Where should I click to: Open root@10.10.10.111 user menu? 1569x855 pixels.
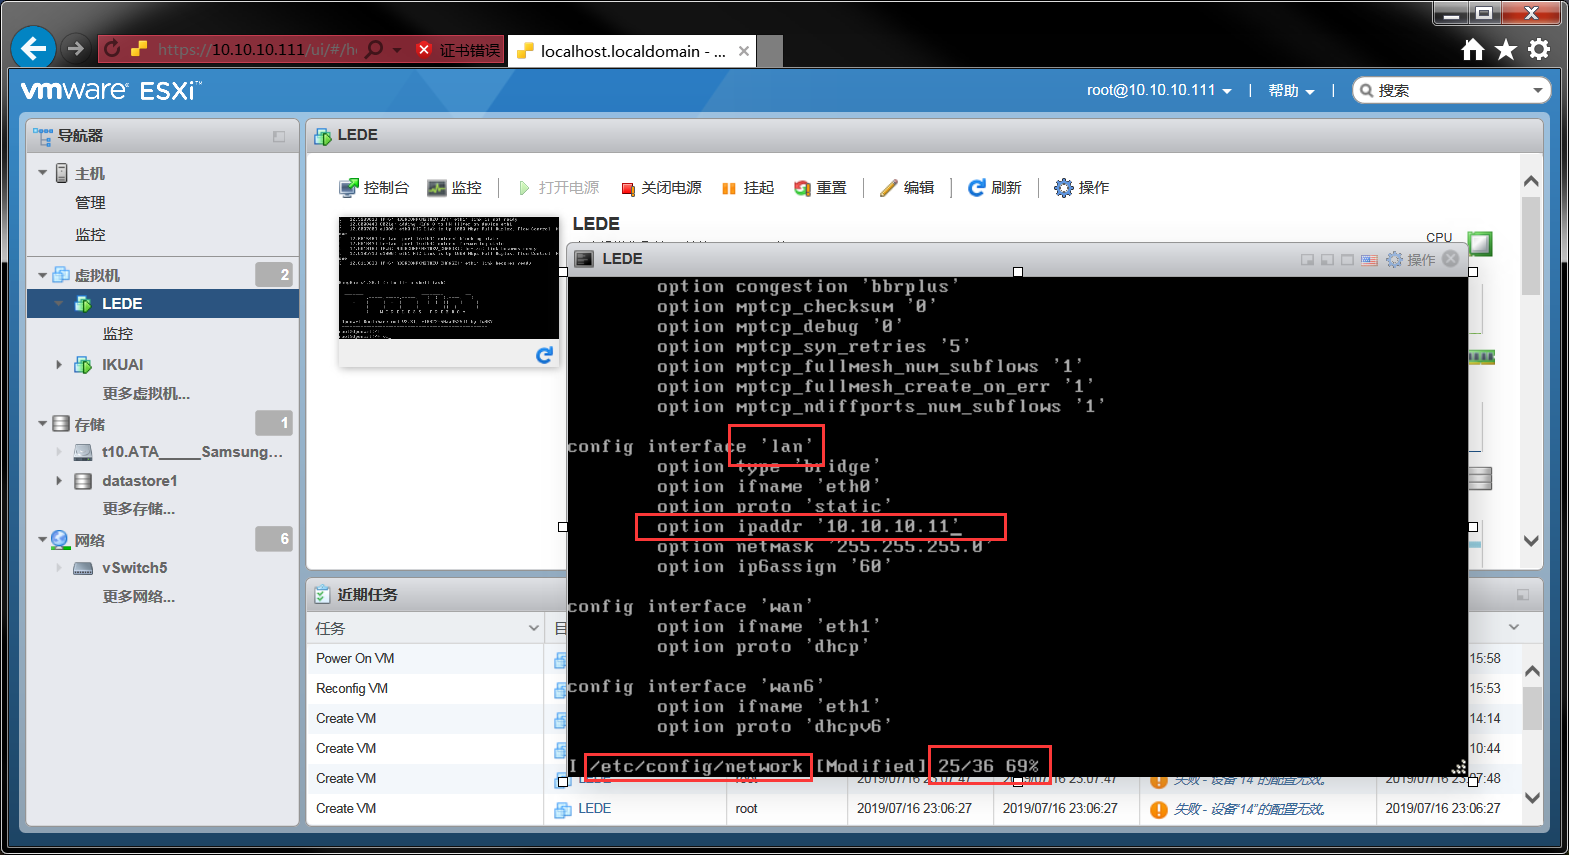1159,90
